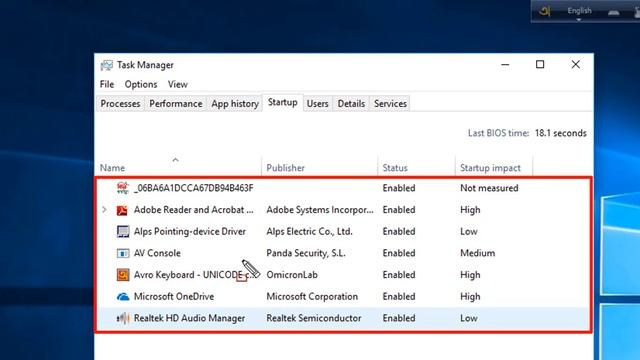Click the 18.1 seconds BIOS time value
The width and height of the screenshot is (640, 360).
pos(560,133)
